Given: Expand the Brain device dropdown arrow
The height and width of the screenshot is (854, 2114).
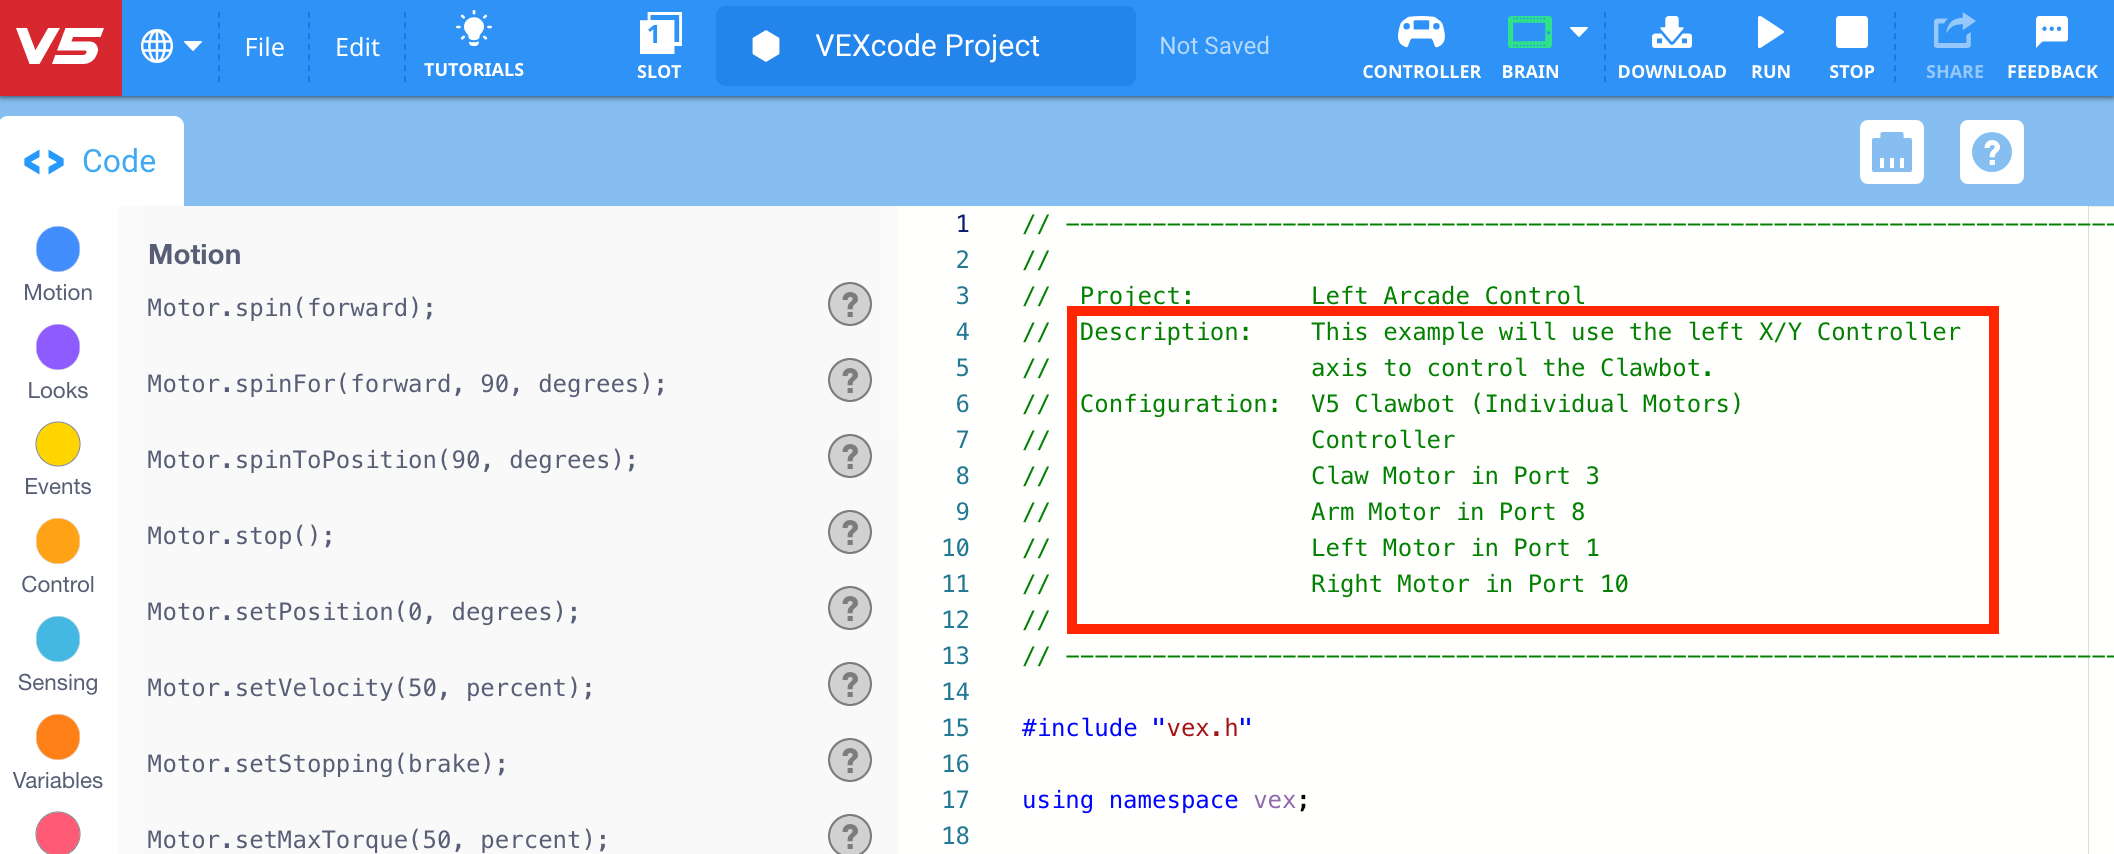Looking at the screenshot, I should point(1578,32).
